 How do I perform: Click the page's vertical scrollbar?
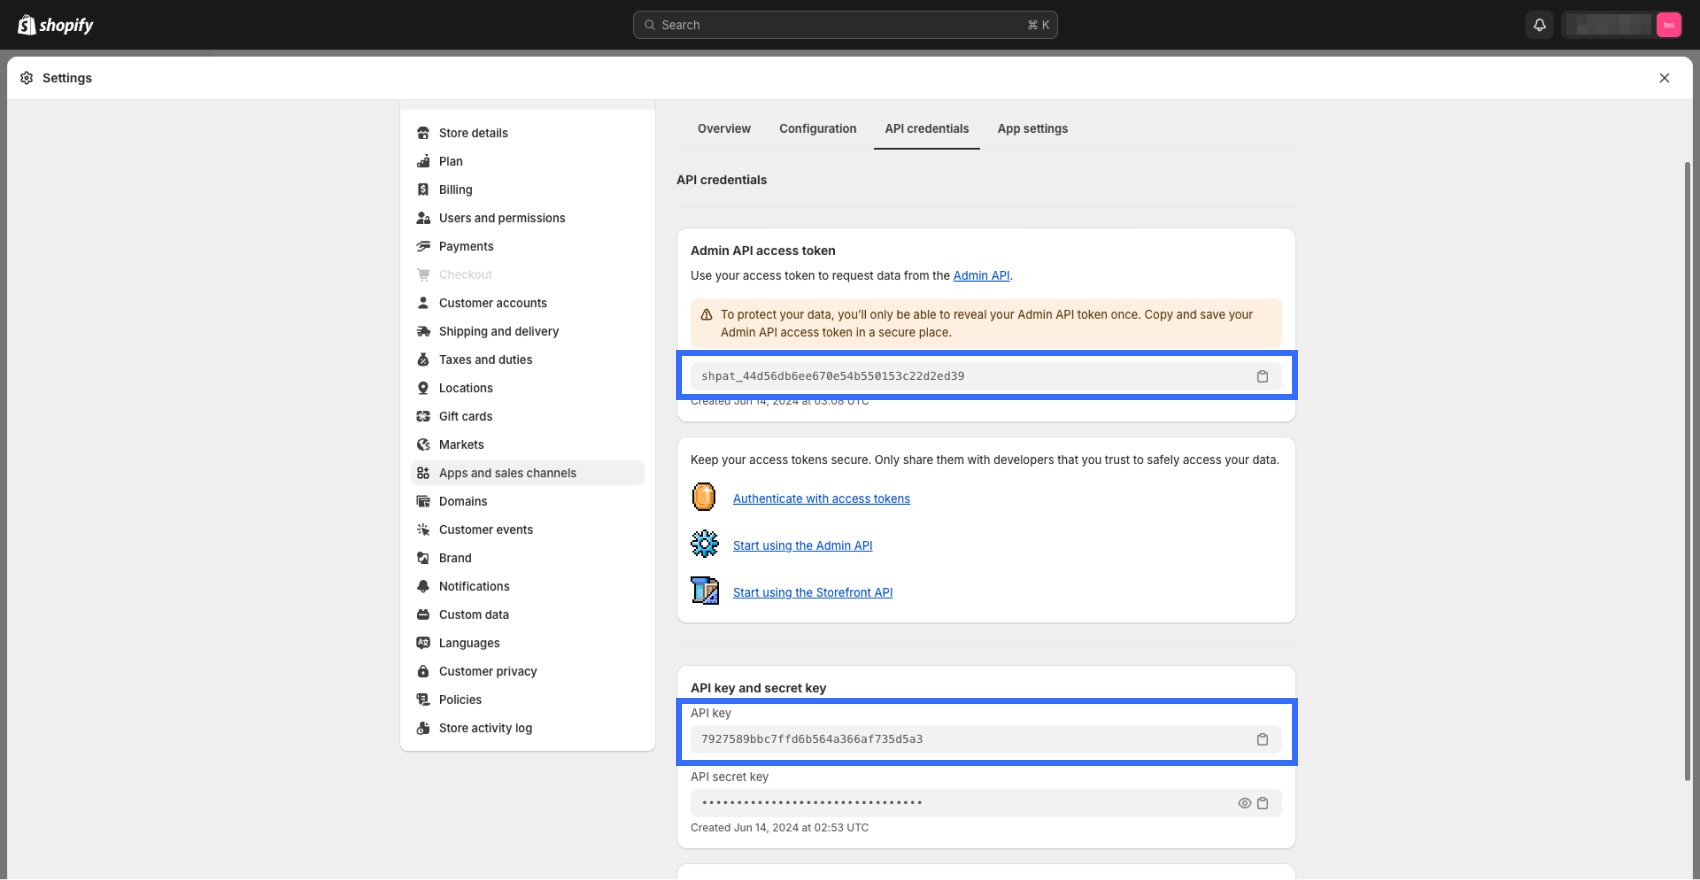[1688, 470]
